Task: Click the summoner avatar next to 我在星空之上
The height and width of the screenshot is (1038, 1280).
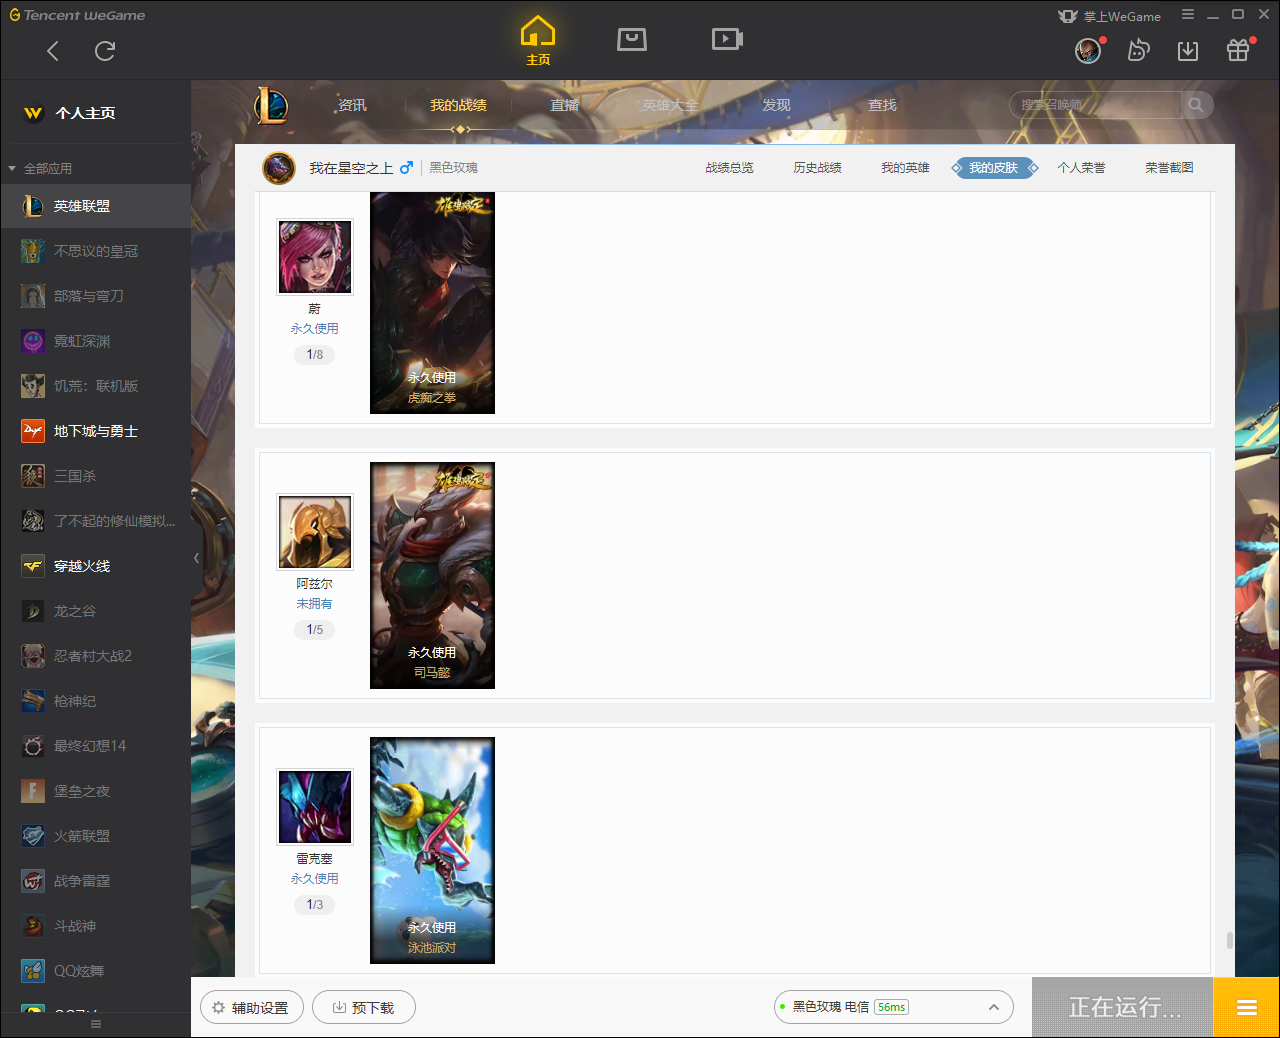Action: (279, 168)
